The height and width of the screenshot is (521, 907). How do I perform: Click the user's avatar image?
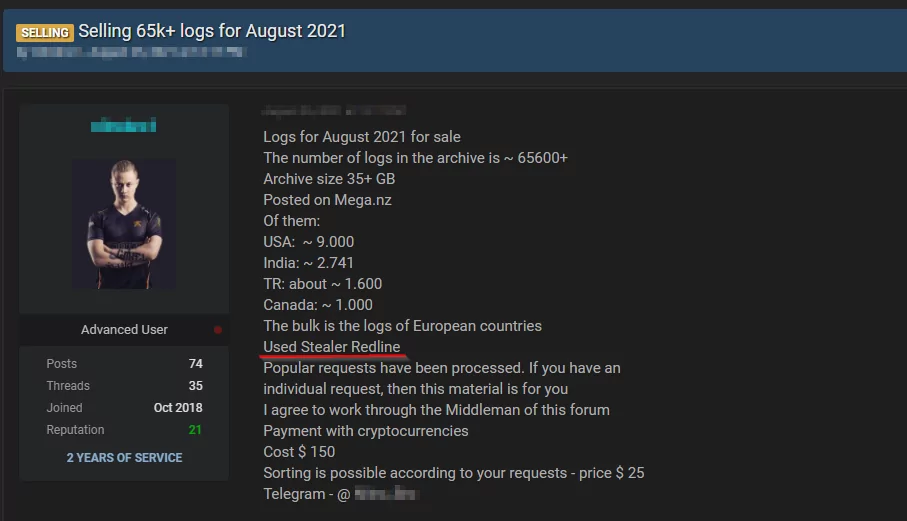click(x=124, y=224)
